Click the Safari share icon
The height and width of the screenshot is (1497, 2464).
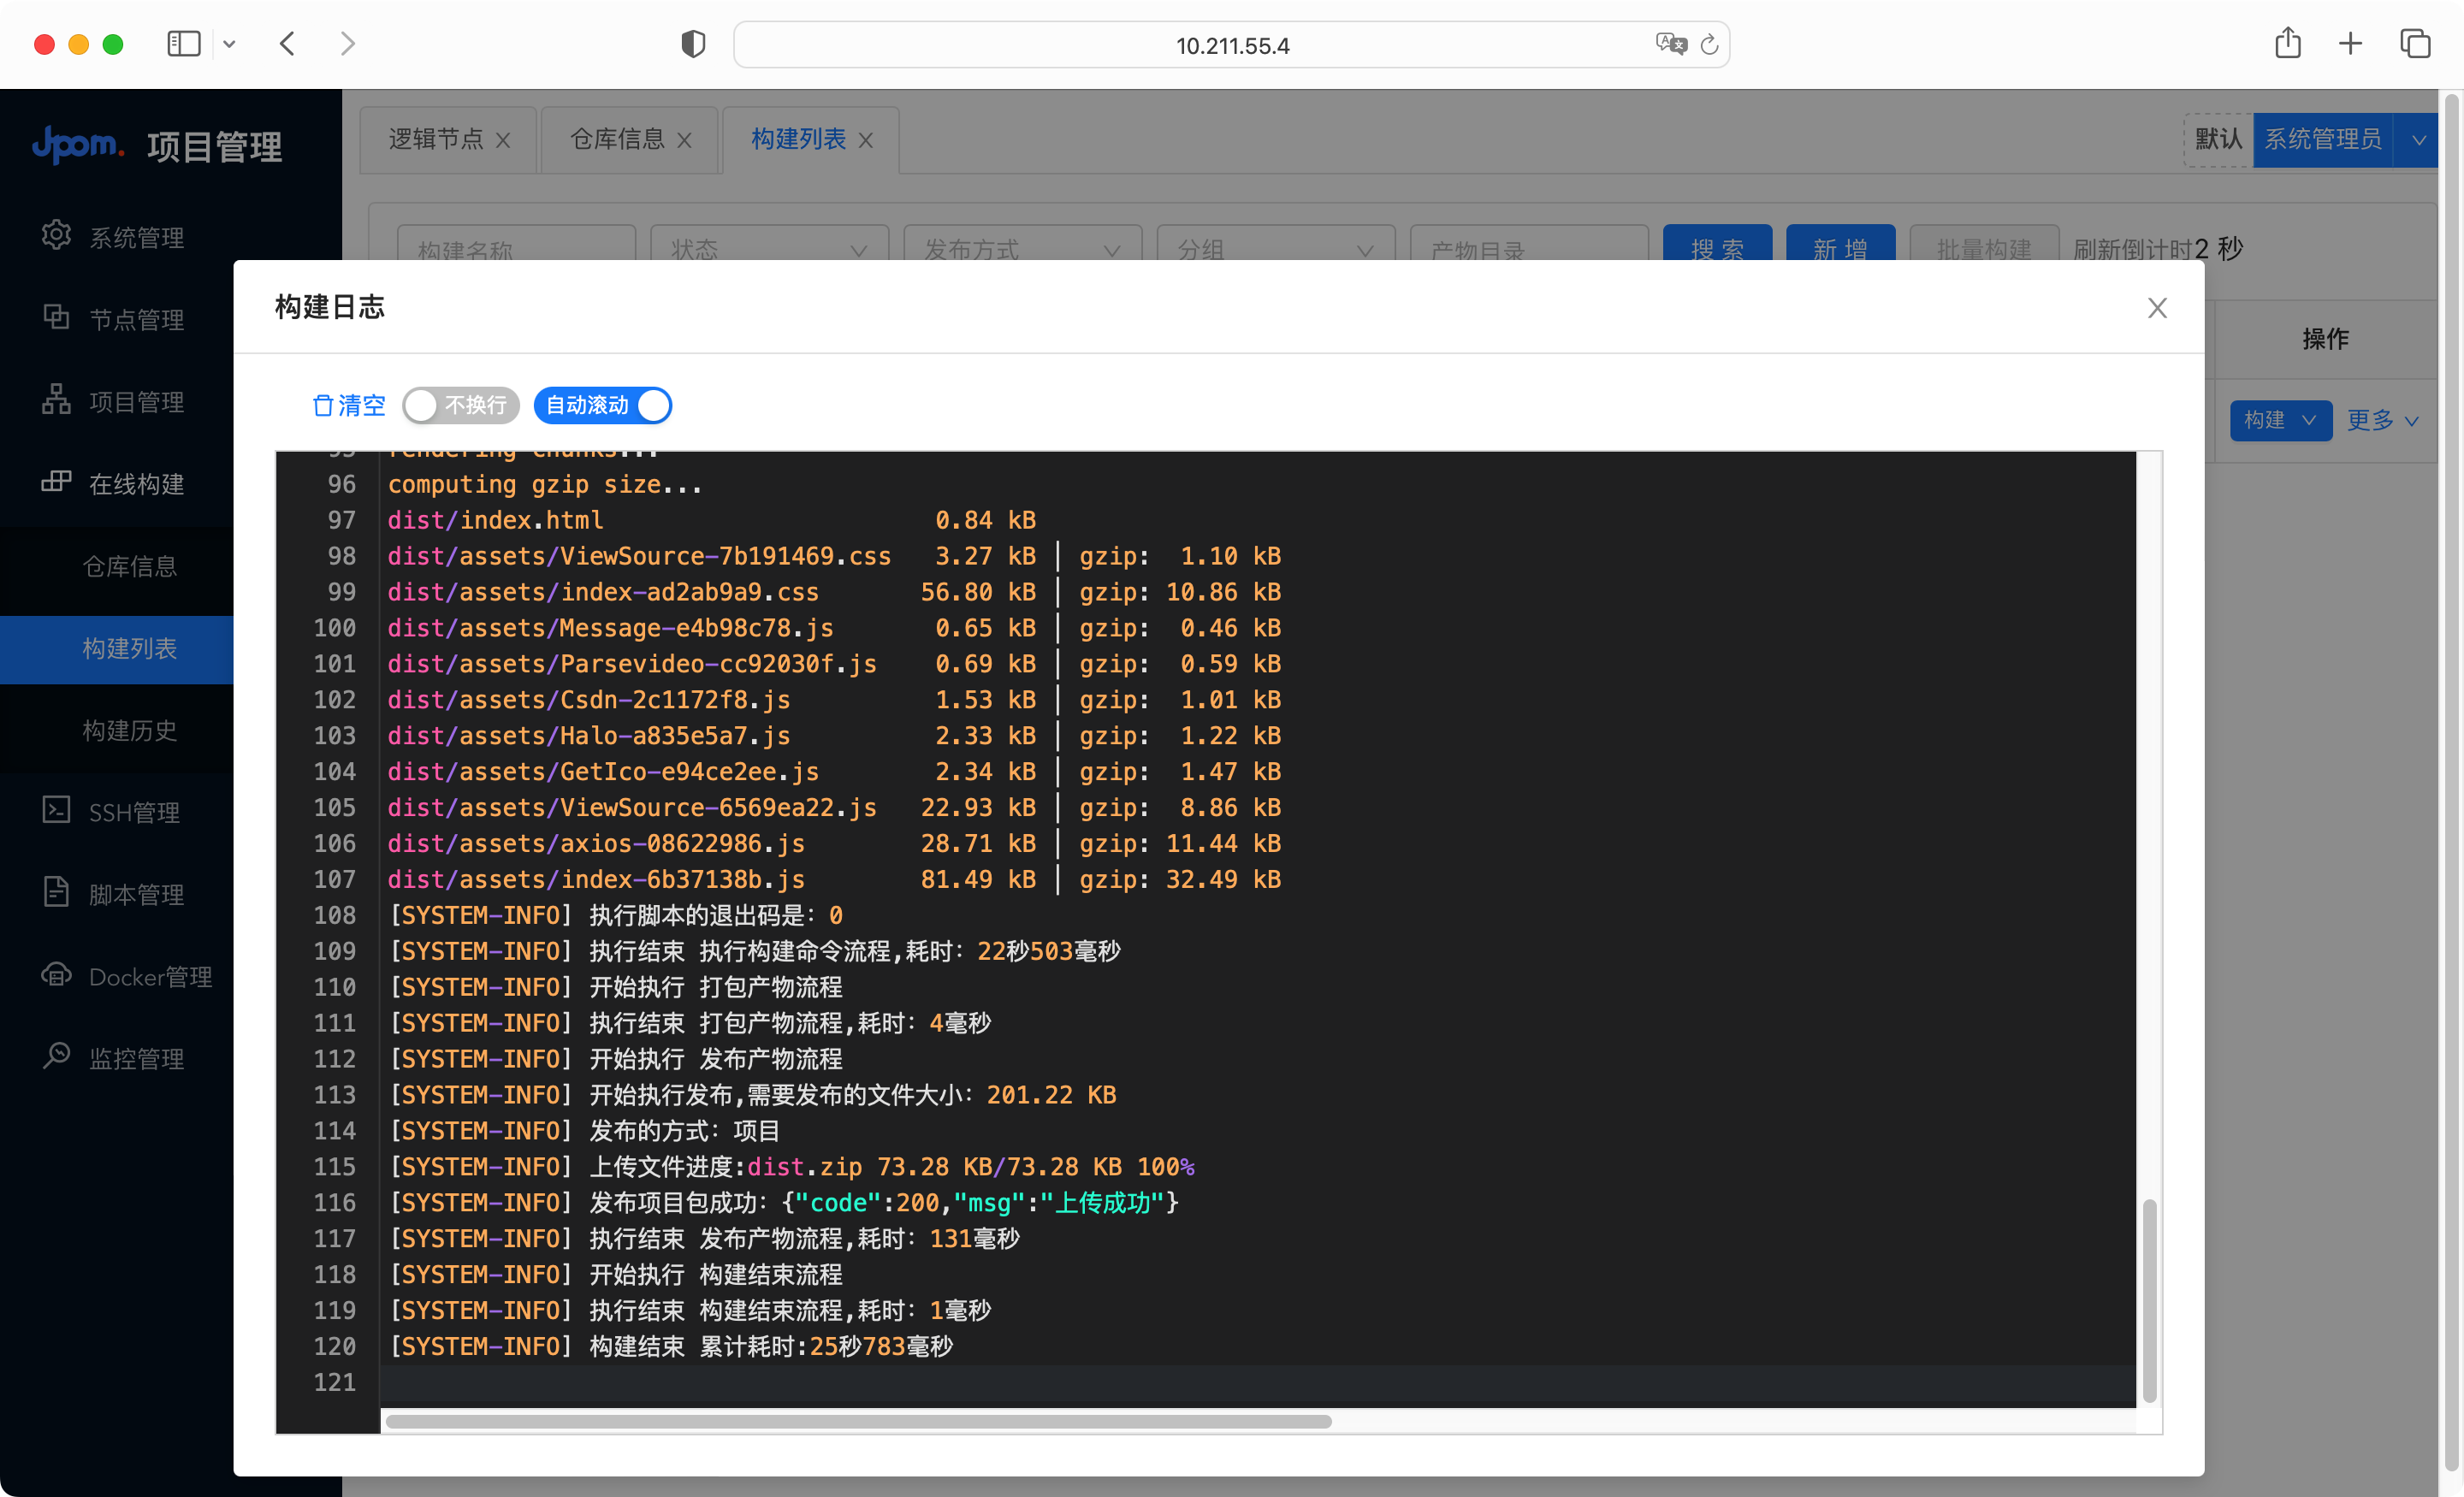2288,43
